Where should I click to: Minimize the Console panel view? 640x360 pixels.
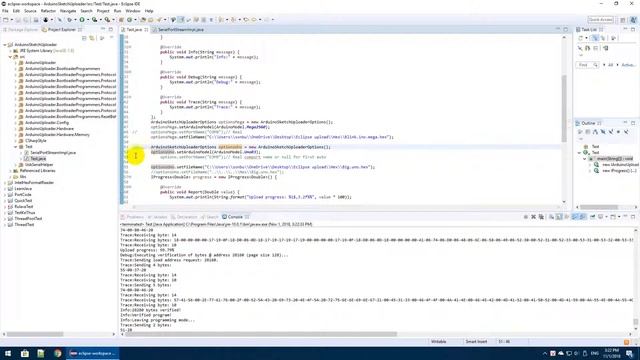click(x=625, y=217)
